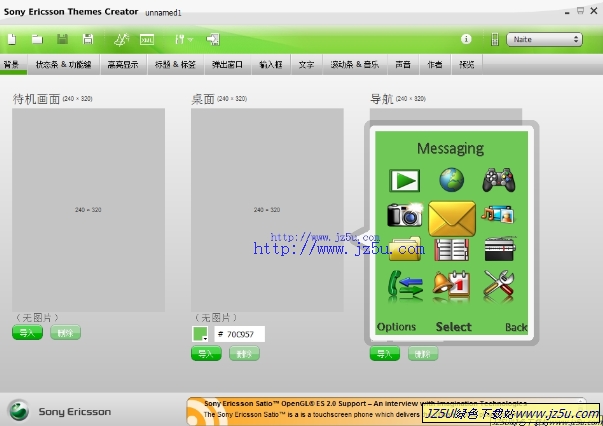The height and width of the screenshot is (426, 603).
Task: Go to the 文字 tab
Action: [306, 65]
